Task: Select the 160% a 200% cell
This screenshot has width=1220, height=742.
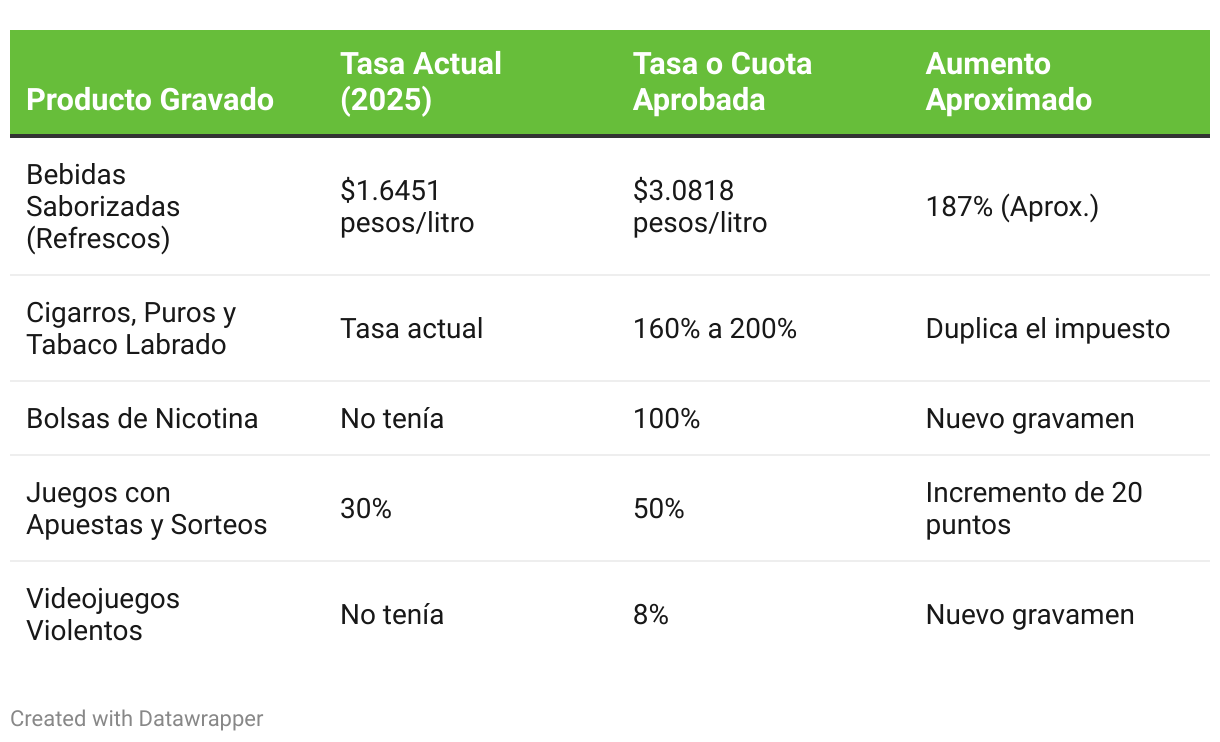Action: pyautogui.click(x=715, y=329)
